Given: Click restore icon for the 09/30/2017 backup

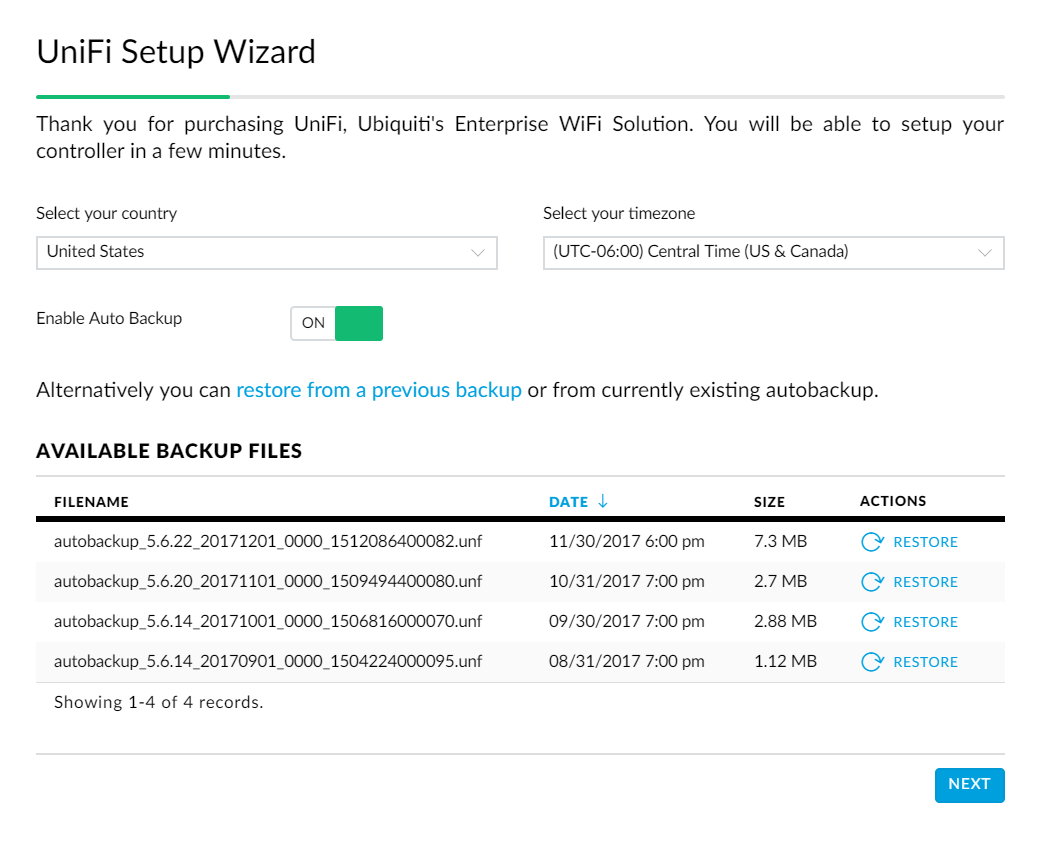Looking at the screenshot, I should pos(871,622).
